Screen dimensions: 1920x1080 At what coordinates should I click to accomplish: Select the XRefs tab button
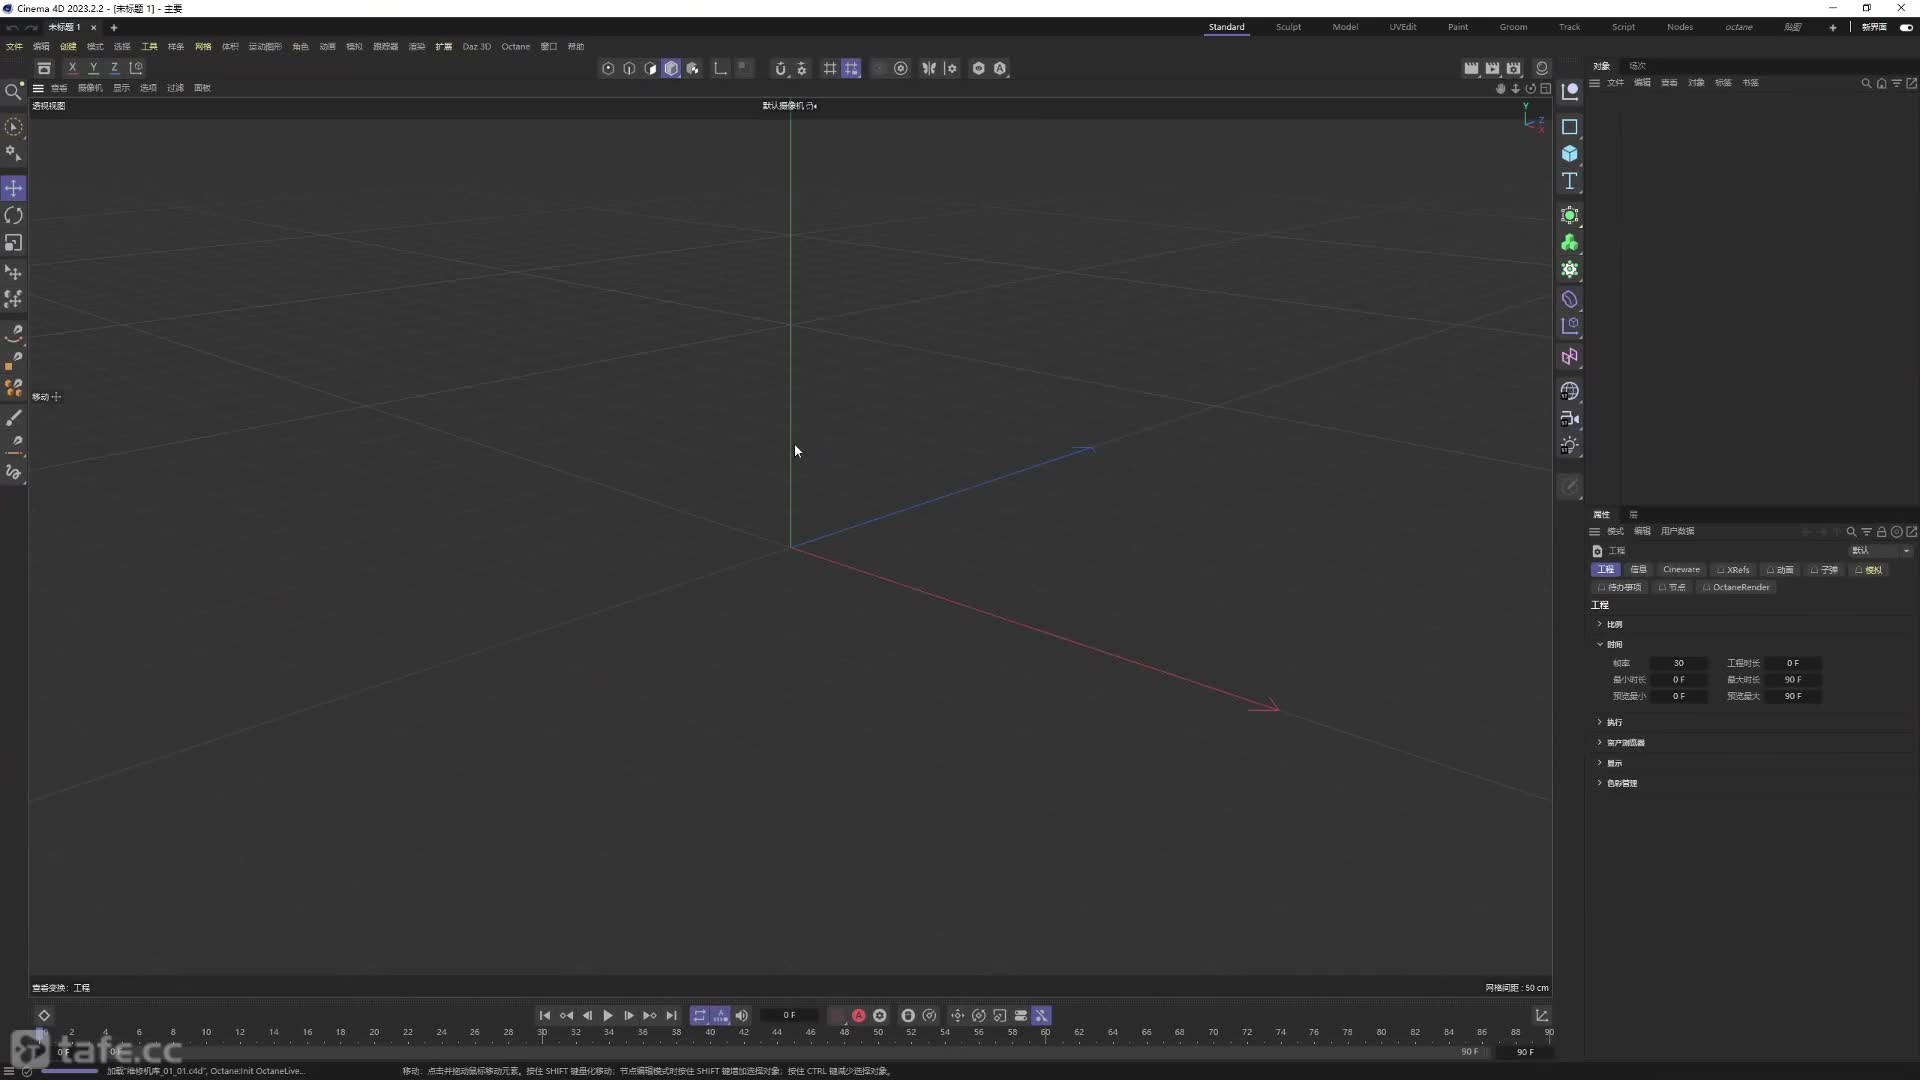click(1734, 570)
